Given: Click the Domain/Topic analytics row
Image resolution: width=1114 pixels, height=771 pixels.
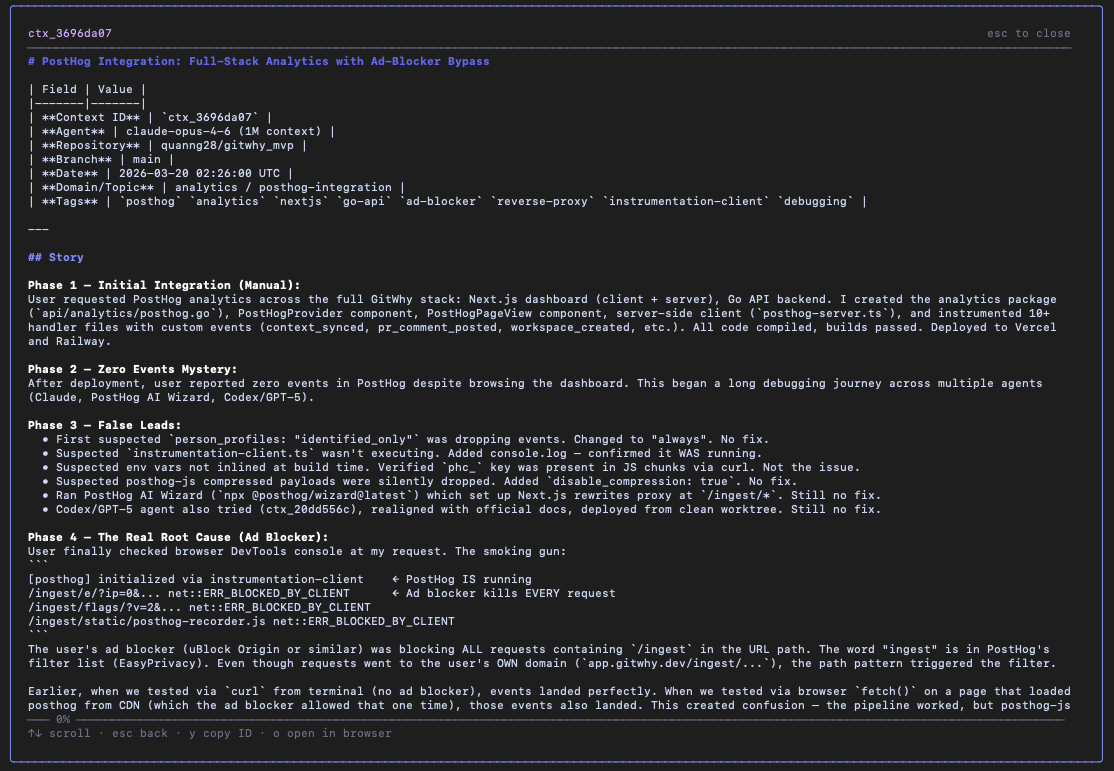Looking at the screenshot, I should tap(217, 188).
